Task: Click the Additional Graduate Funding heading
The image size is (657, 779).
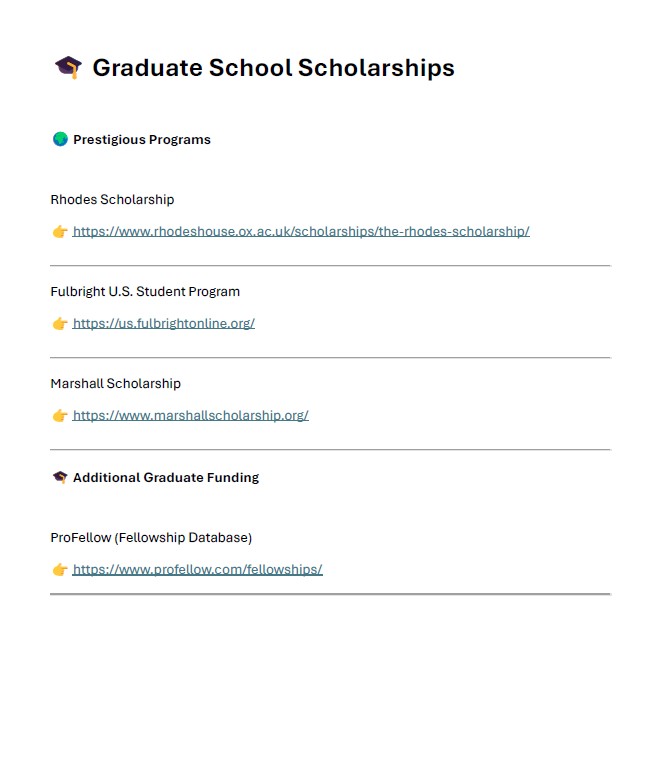Action: click(166, 478)
